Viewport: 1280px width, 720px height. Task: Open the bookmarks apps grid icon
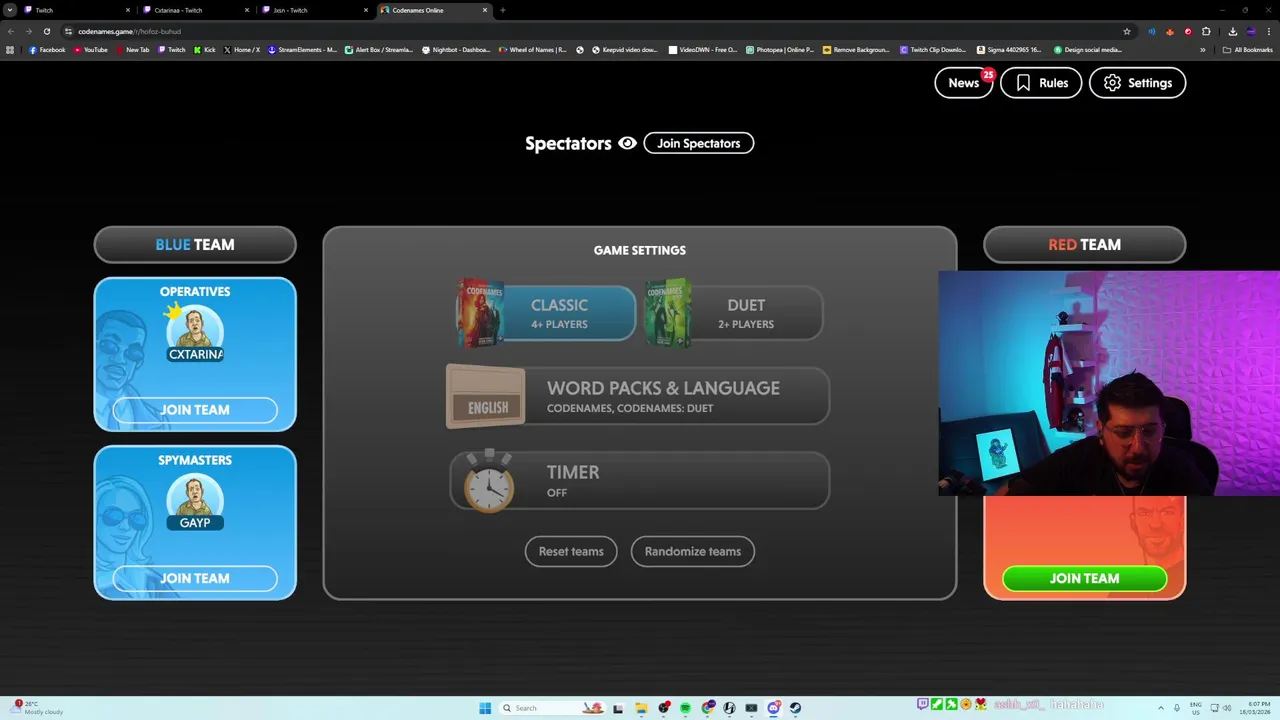(10, 49)
